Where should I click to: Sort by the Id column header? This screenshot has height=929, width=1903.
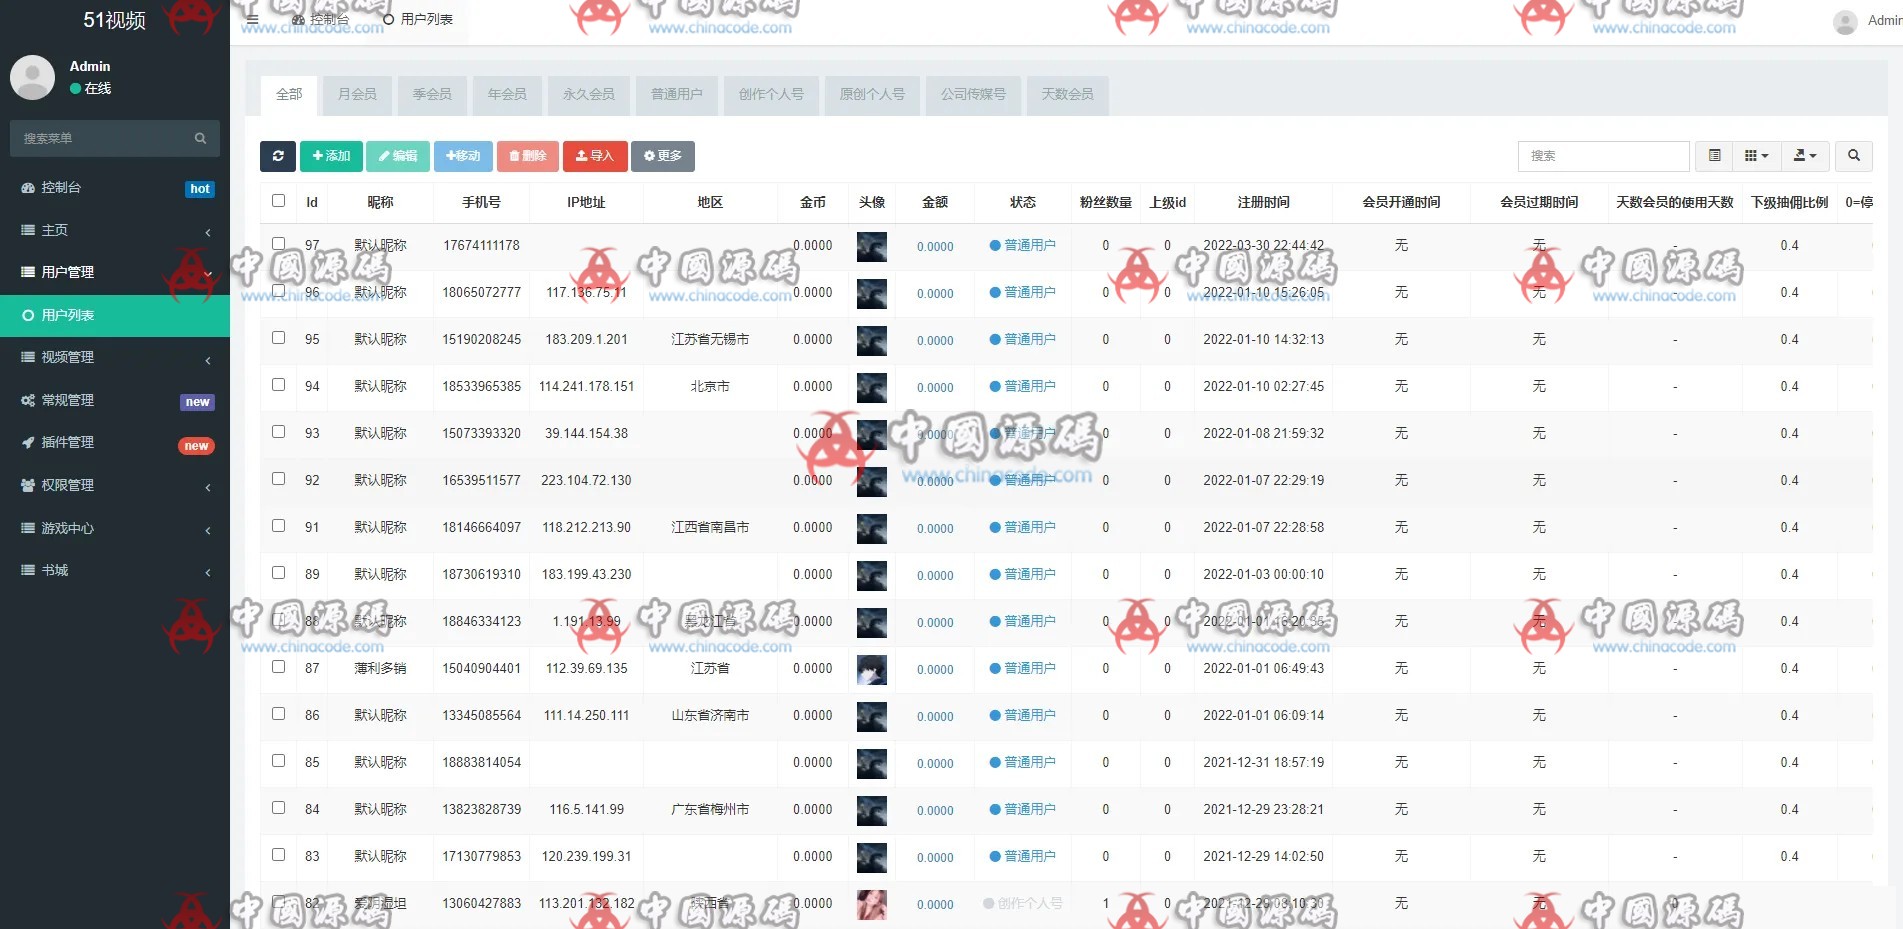[312, 202]
